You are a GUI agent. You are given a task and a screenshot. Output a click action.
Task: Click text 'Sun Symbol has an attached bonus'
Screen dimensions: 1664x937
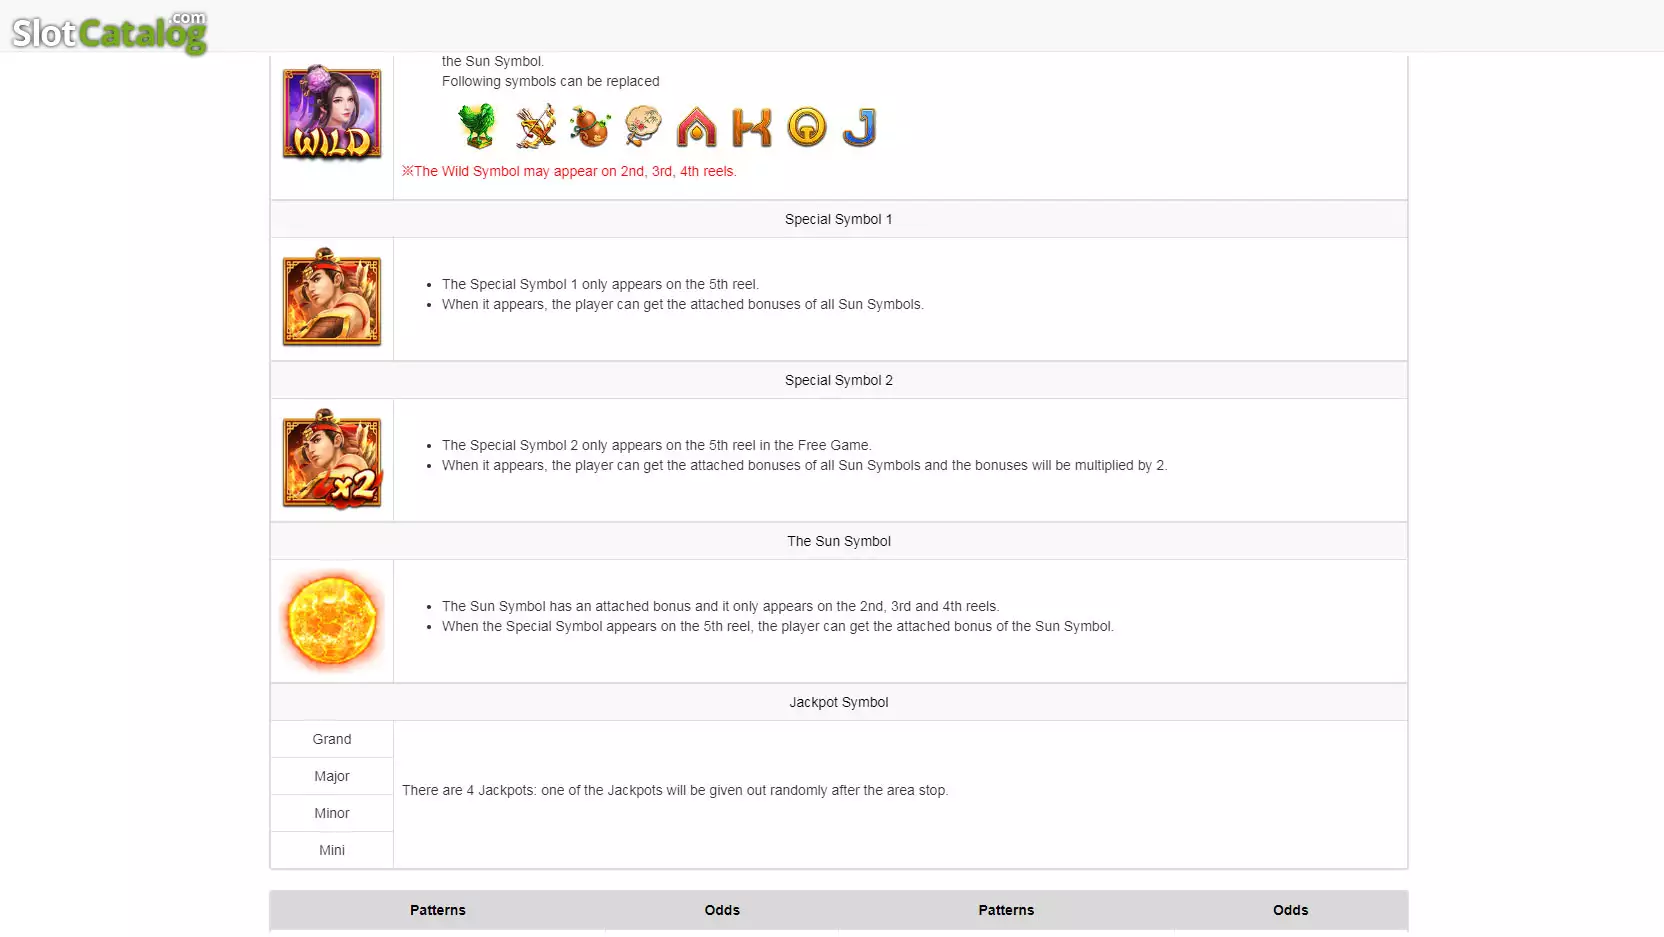(x=720, y=606)
